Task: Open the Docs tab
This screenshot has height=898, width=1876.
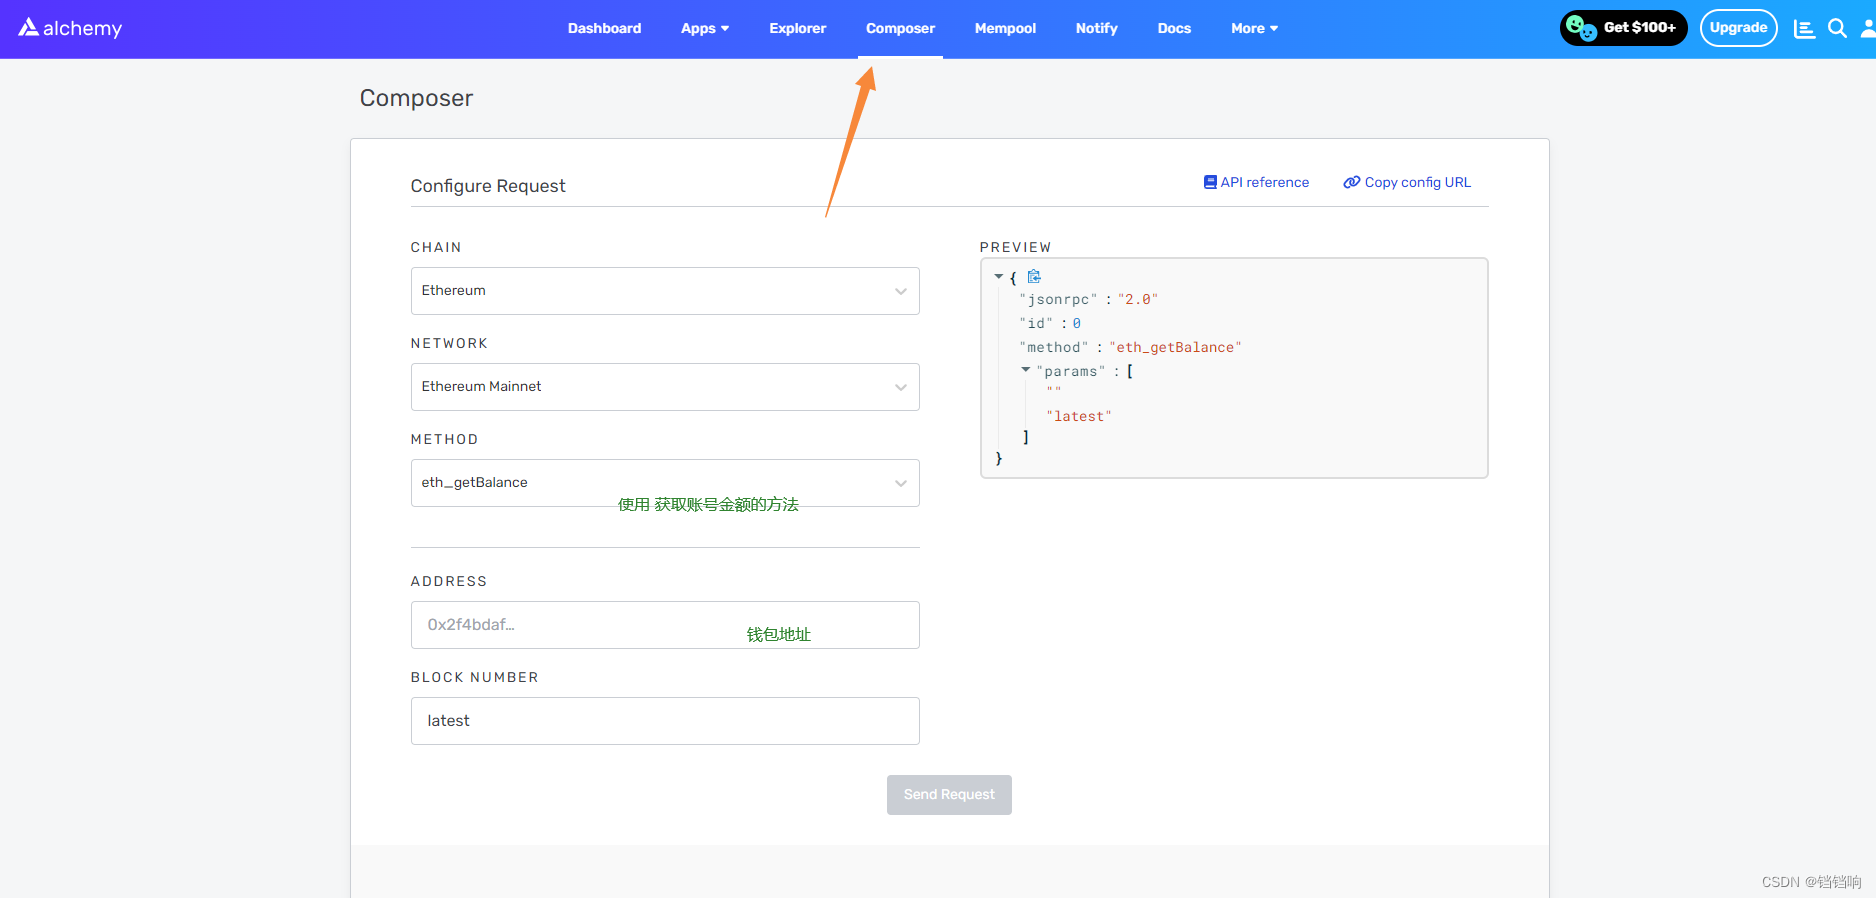Action: (1174, 28)
